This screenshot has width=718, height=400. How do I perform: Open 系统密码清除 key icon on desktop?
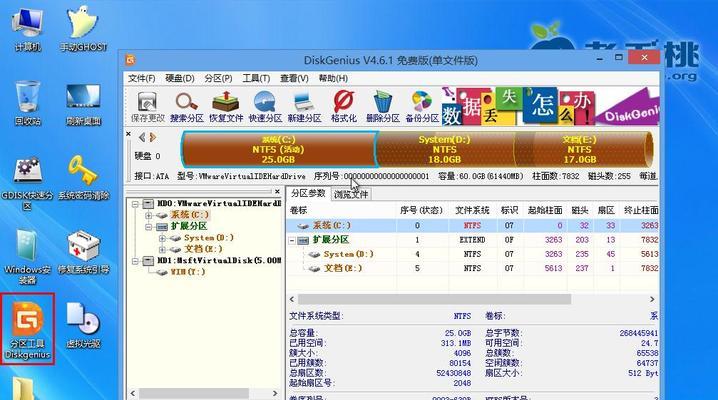83,178
